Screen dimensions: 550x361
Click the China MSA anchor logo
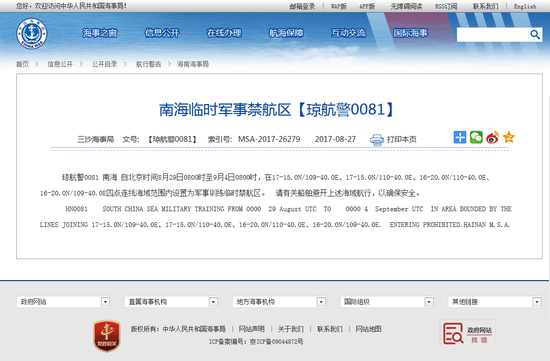tap(32, 34)
